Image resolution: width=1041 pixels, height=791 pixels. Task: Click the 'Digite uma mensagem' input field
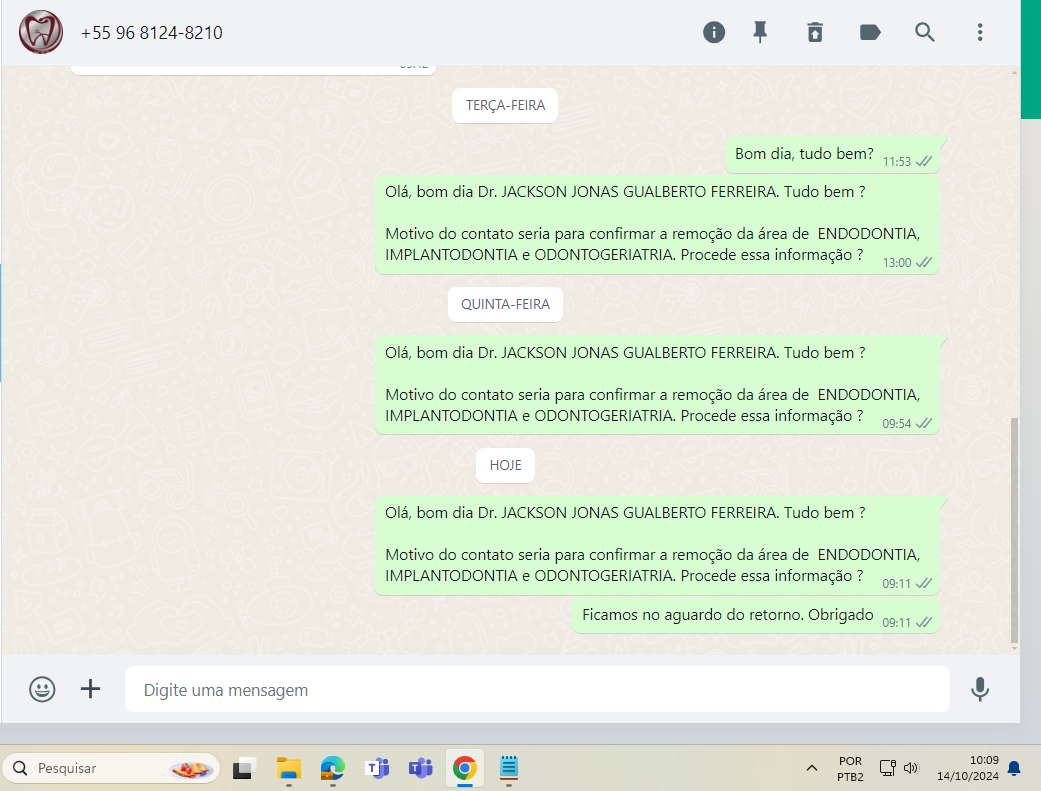tap(536, 690)
